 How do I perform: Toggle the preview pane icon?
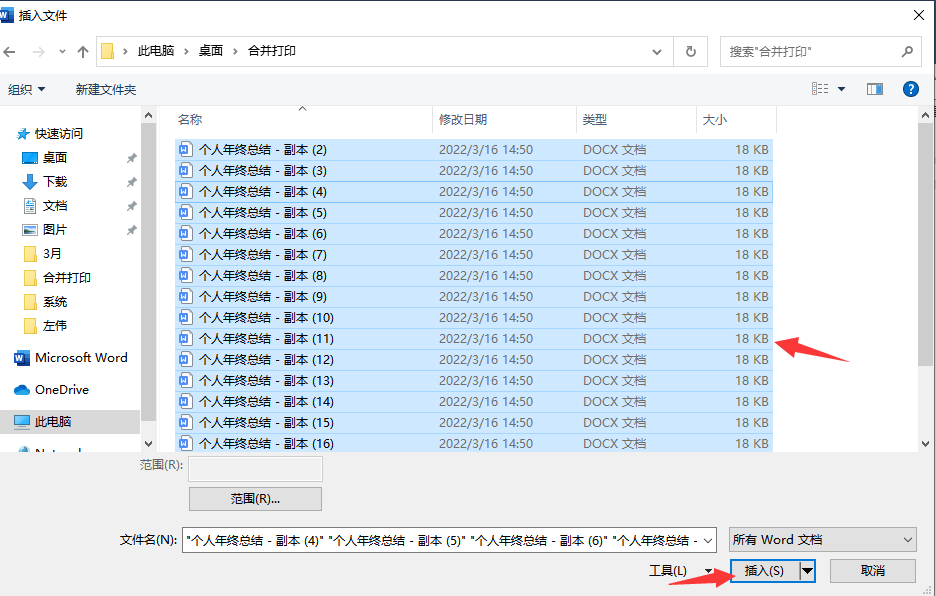[x=875, y=89]
